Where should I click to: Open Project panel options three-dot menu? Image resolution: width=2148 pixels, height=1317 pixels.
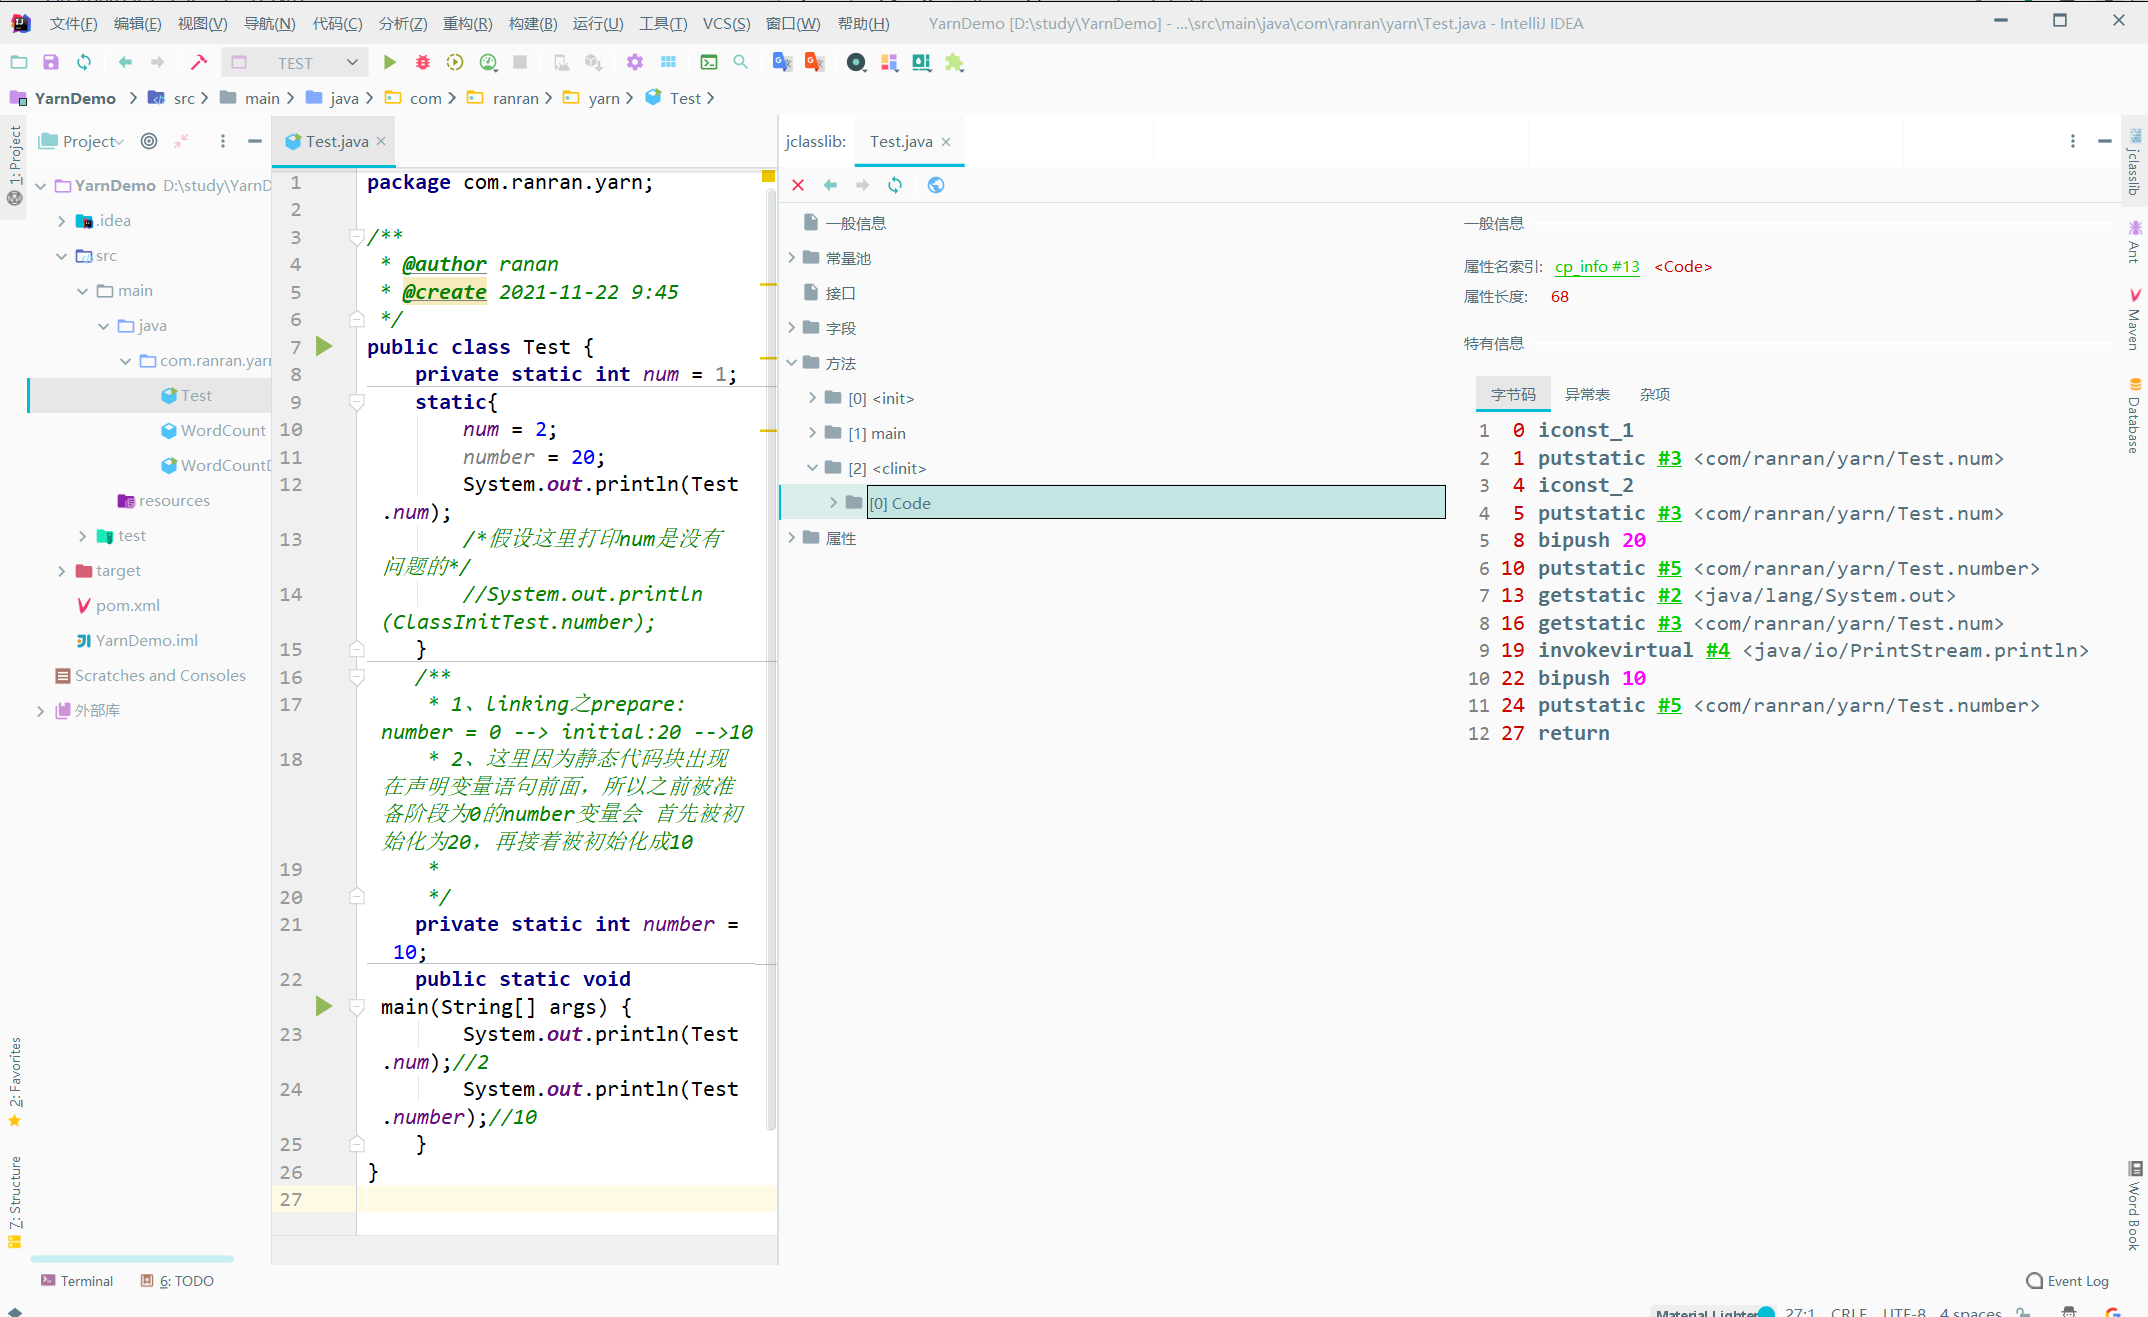[223, 141]
